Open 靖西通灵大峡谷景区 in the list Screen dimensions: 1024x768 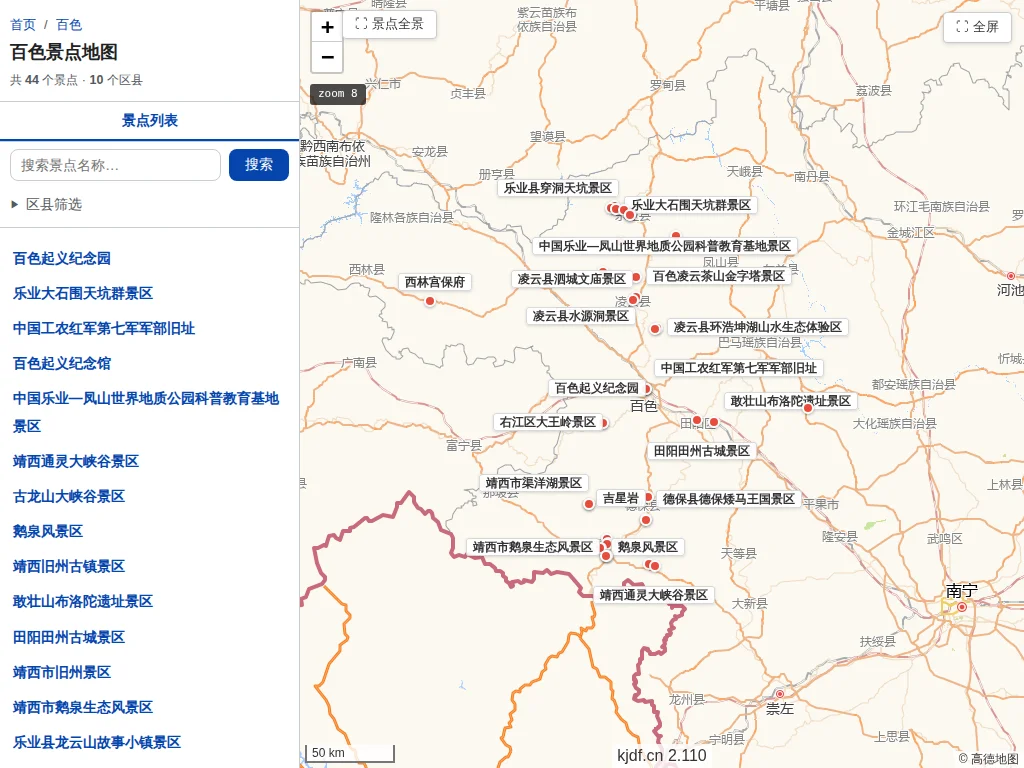76,461
